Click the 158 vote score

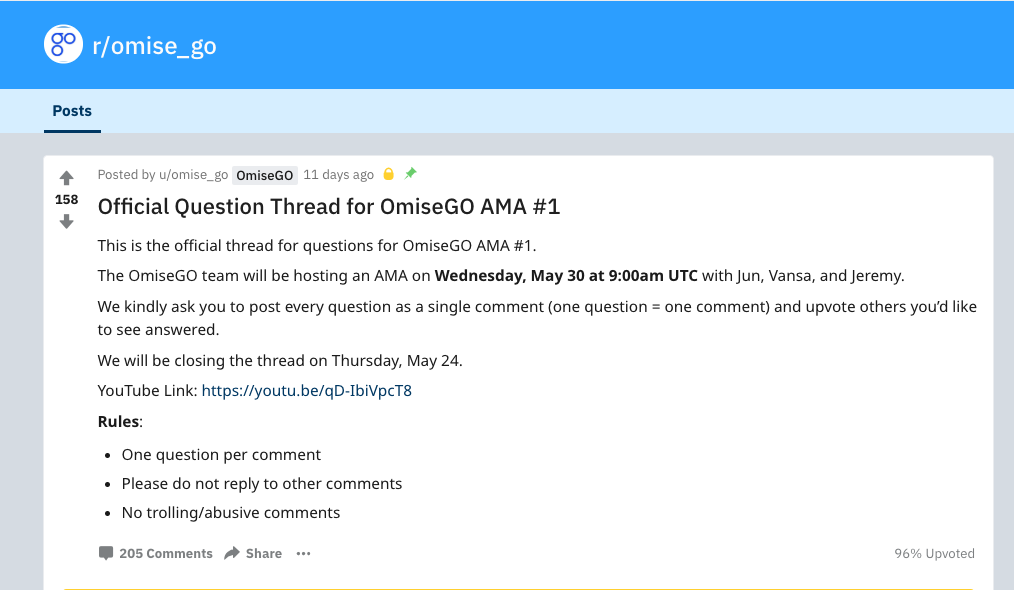(66, 200)
